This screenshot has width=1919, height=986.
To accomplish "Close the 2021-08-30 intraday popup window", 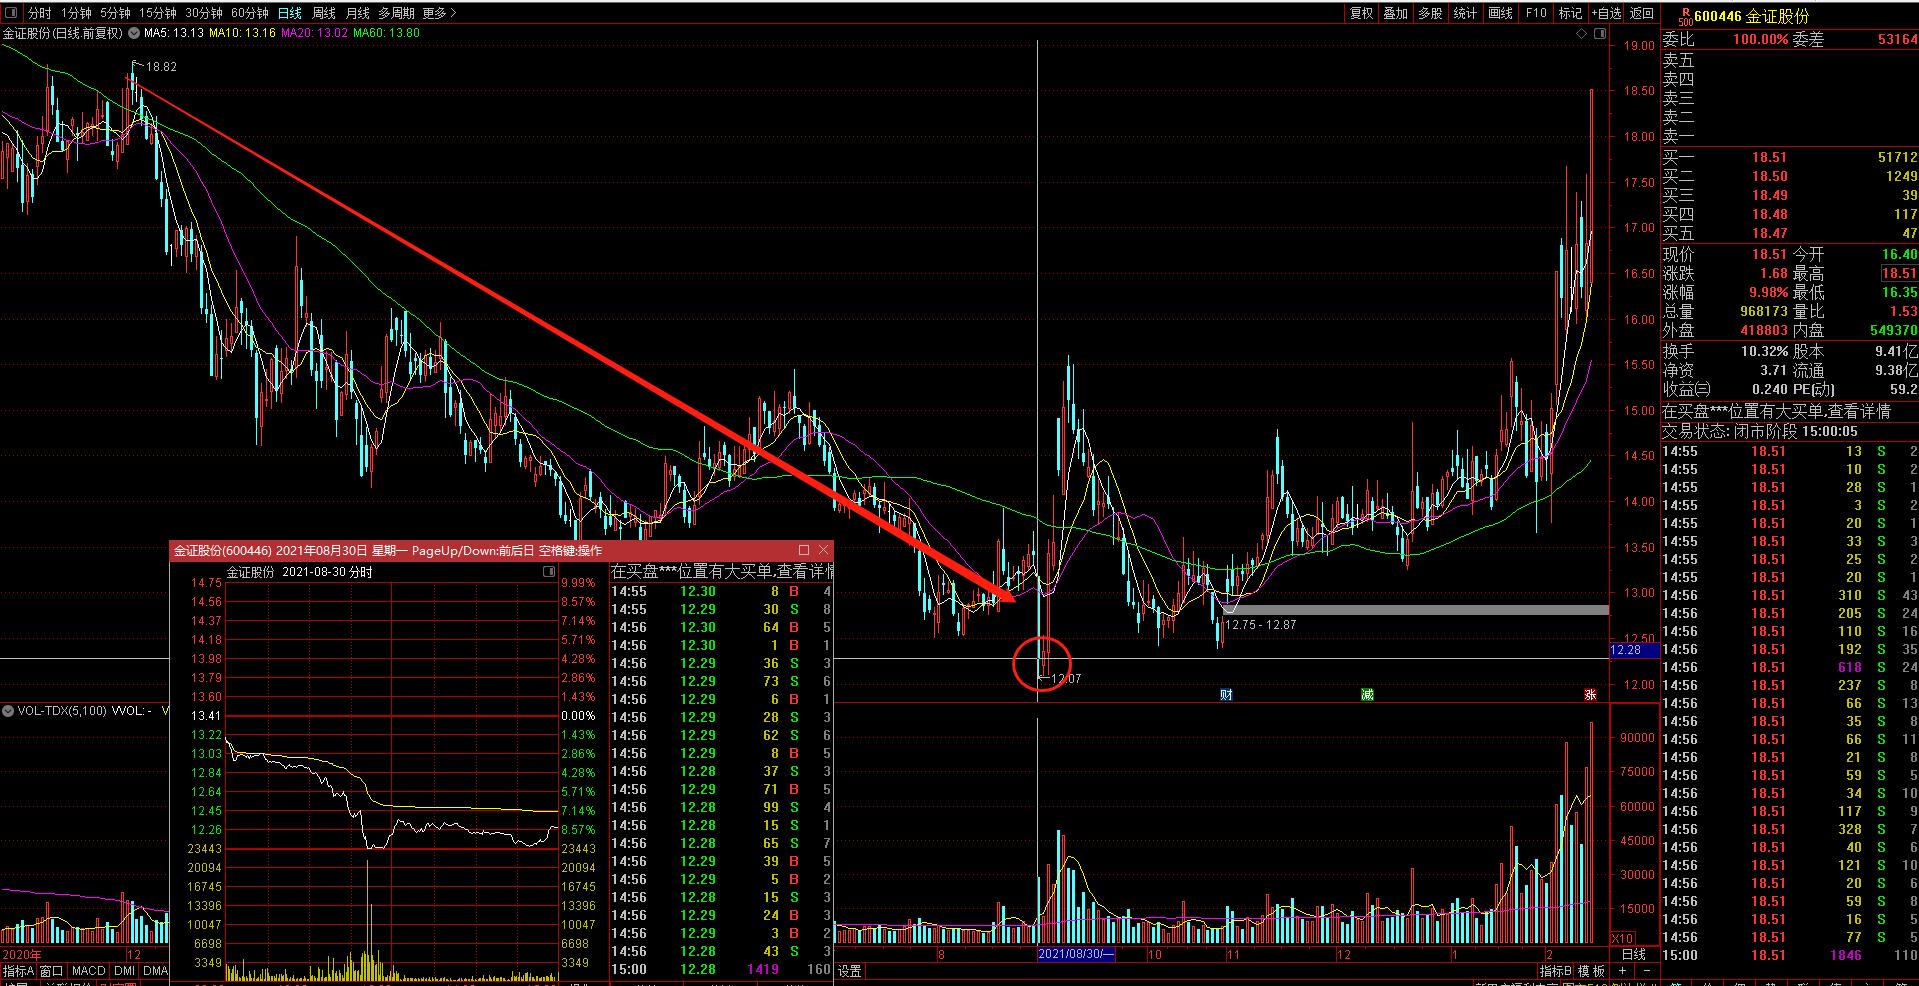I will (823, 550).
